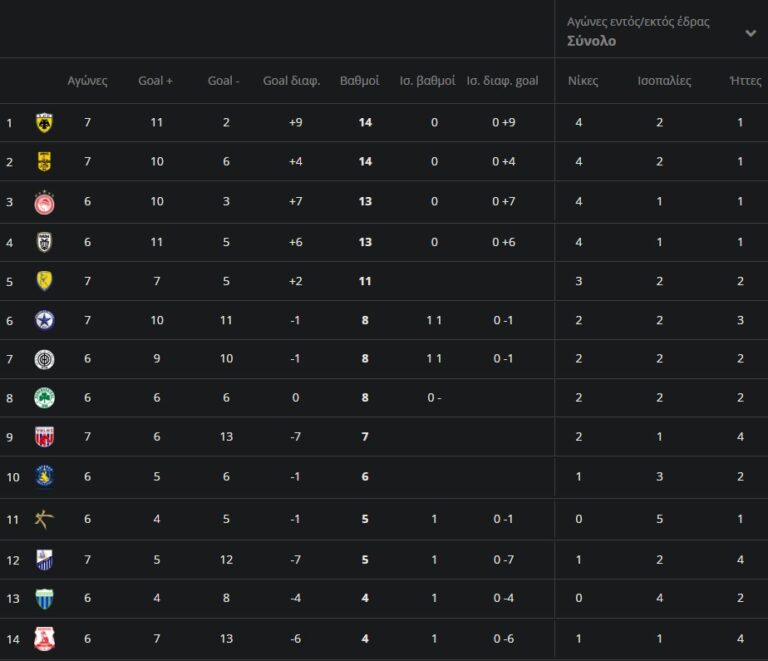The image size is (768, 661).
Task: Click the Goal διαφ. column header
Action: [x=291, y=81]
